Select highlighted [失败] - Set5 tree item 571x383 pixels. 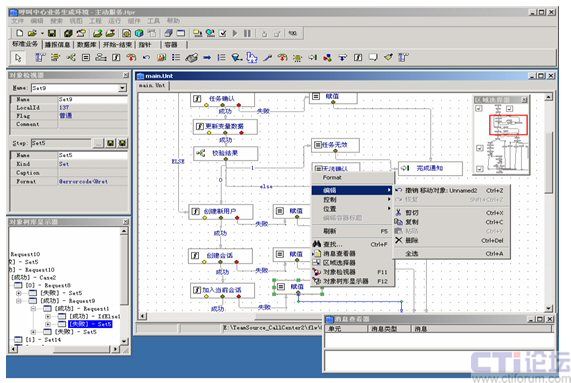pos(90,324)
